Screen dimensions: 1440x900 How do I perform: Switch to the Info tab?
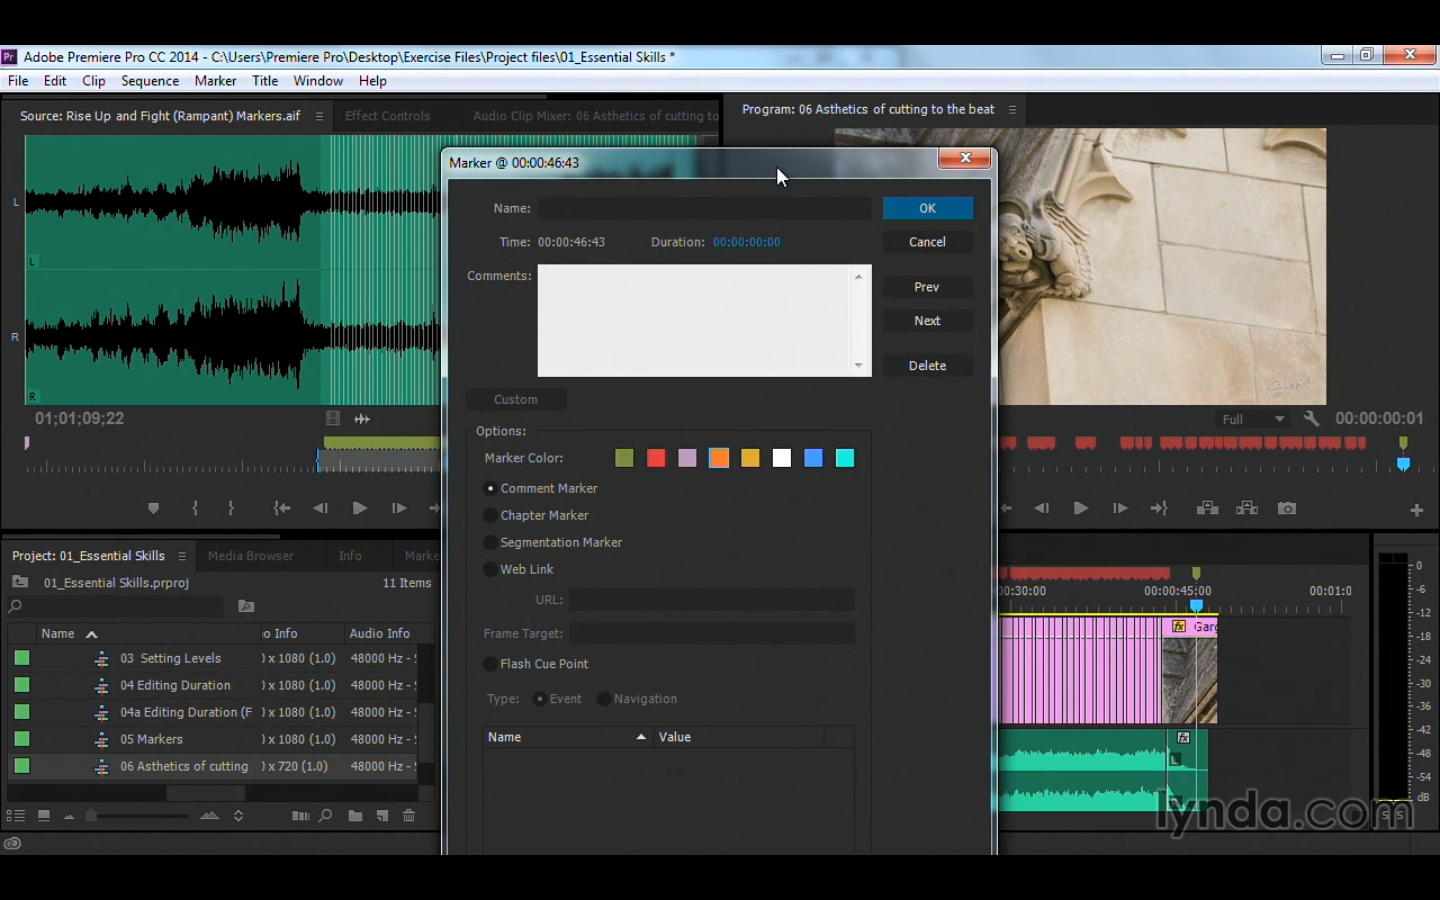pyautogui.click(x=350, y=556)
